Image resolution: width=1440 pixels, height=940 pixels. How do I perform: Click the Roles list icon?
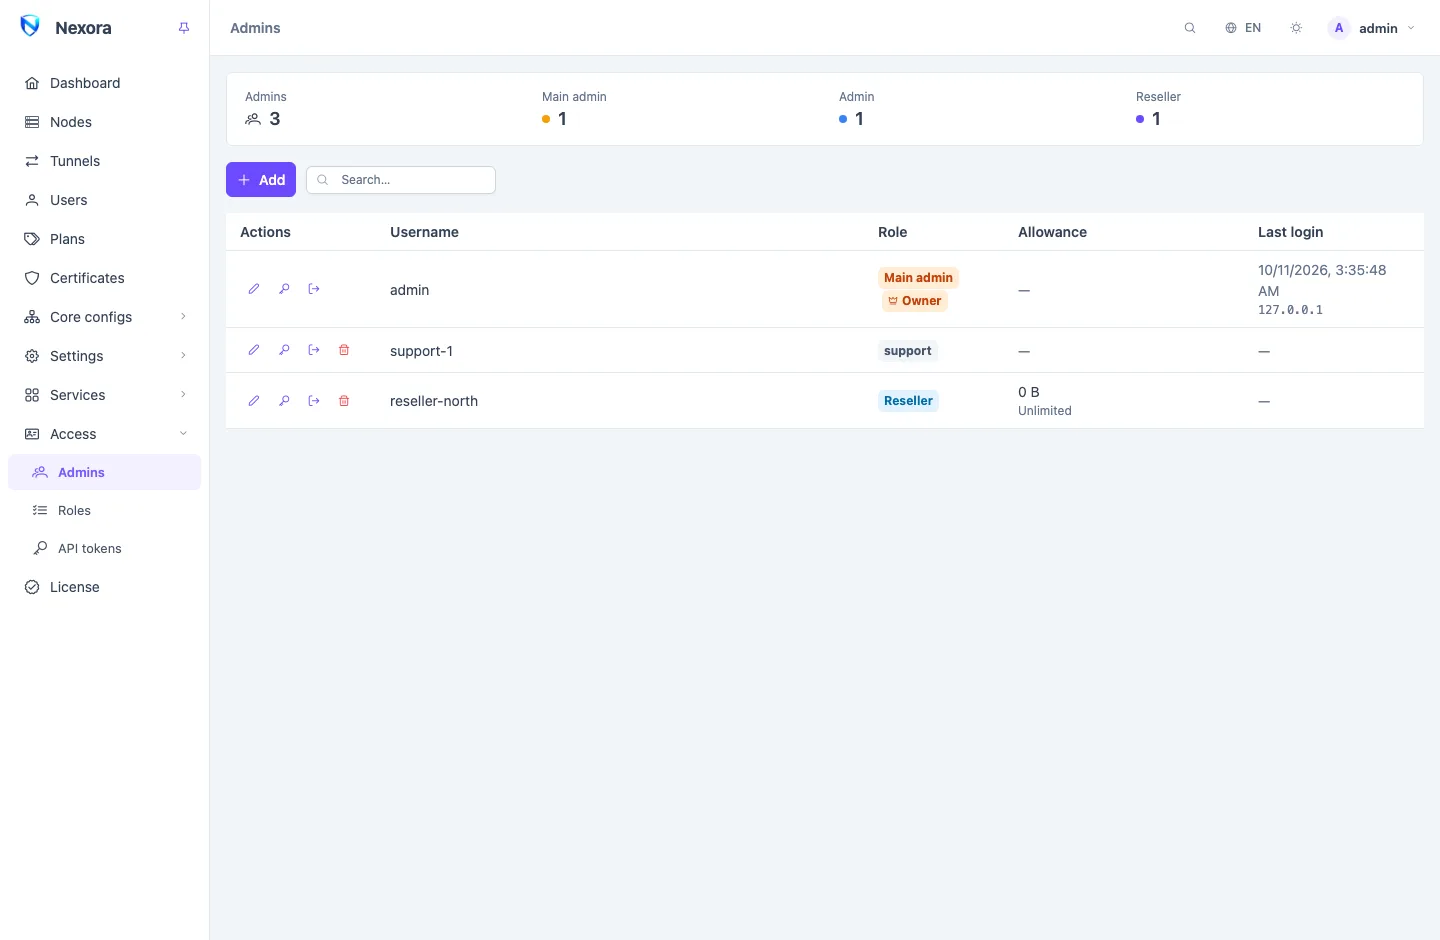point(40,510)
